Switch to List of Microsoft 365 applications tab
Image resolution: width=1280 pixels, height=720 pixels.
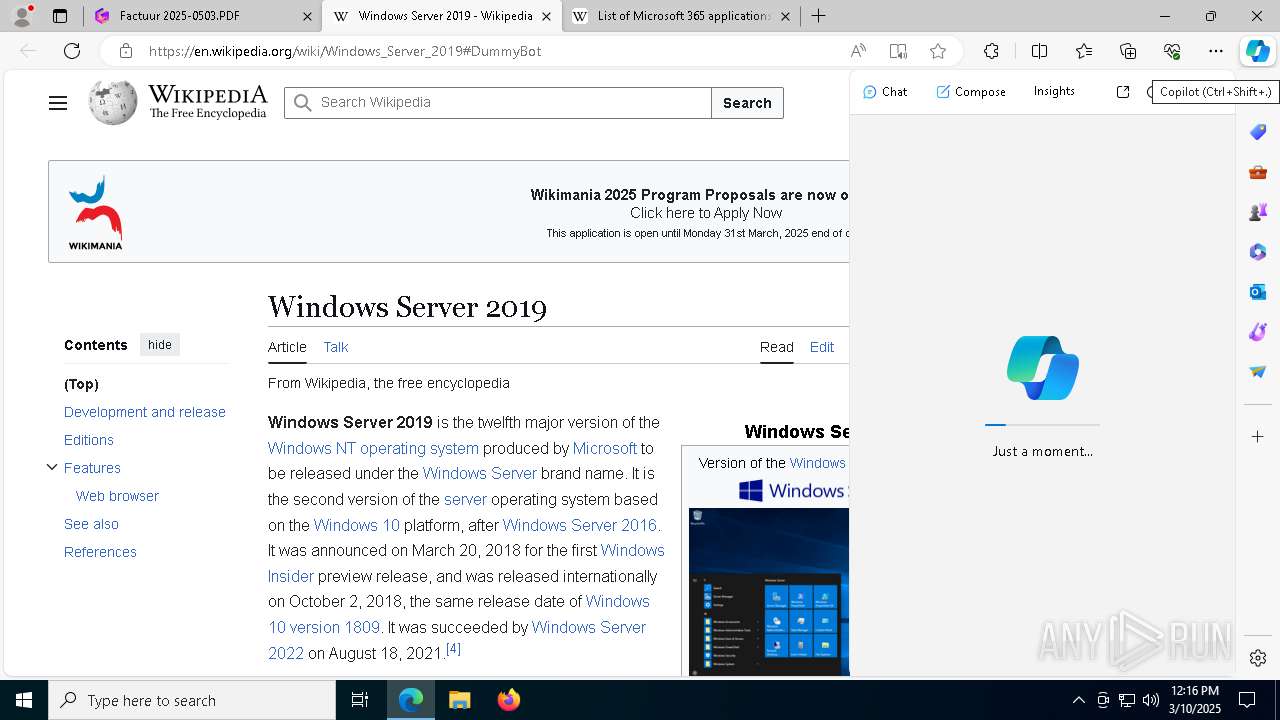click(682, 16)
